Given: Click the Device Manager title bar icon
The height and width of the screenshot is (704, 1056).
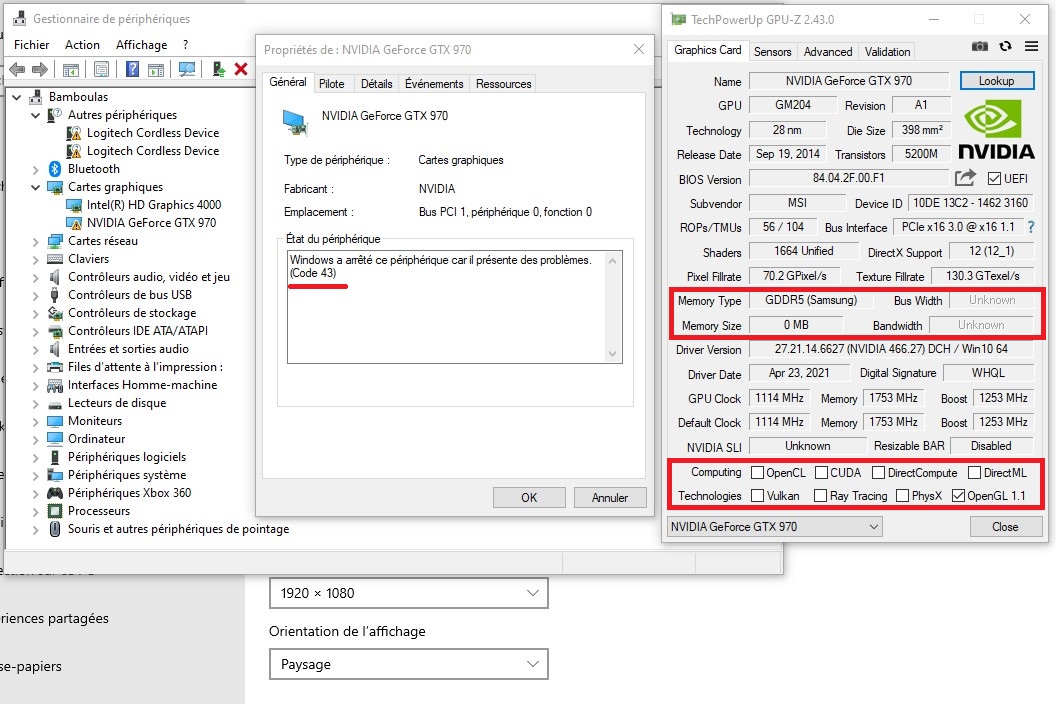Looking at the screenshot, I should tap(20, 18).
